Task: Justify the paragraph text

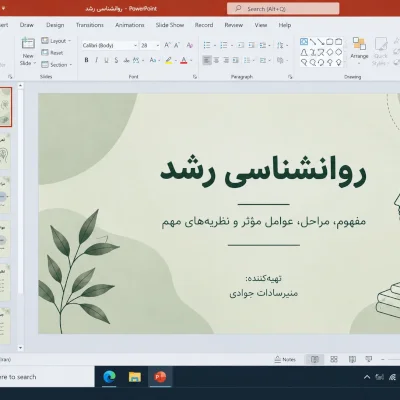Action: point(236,60)
